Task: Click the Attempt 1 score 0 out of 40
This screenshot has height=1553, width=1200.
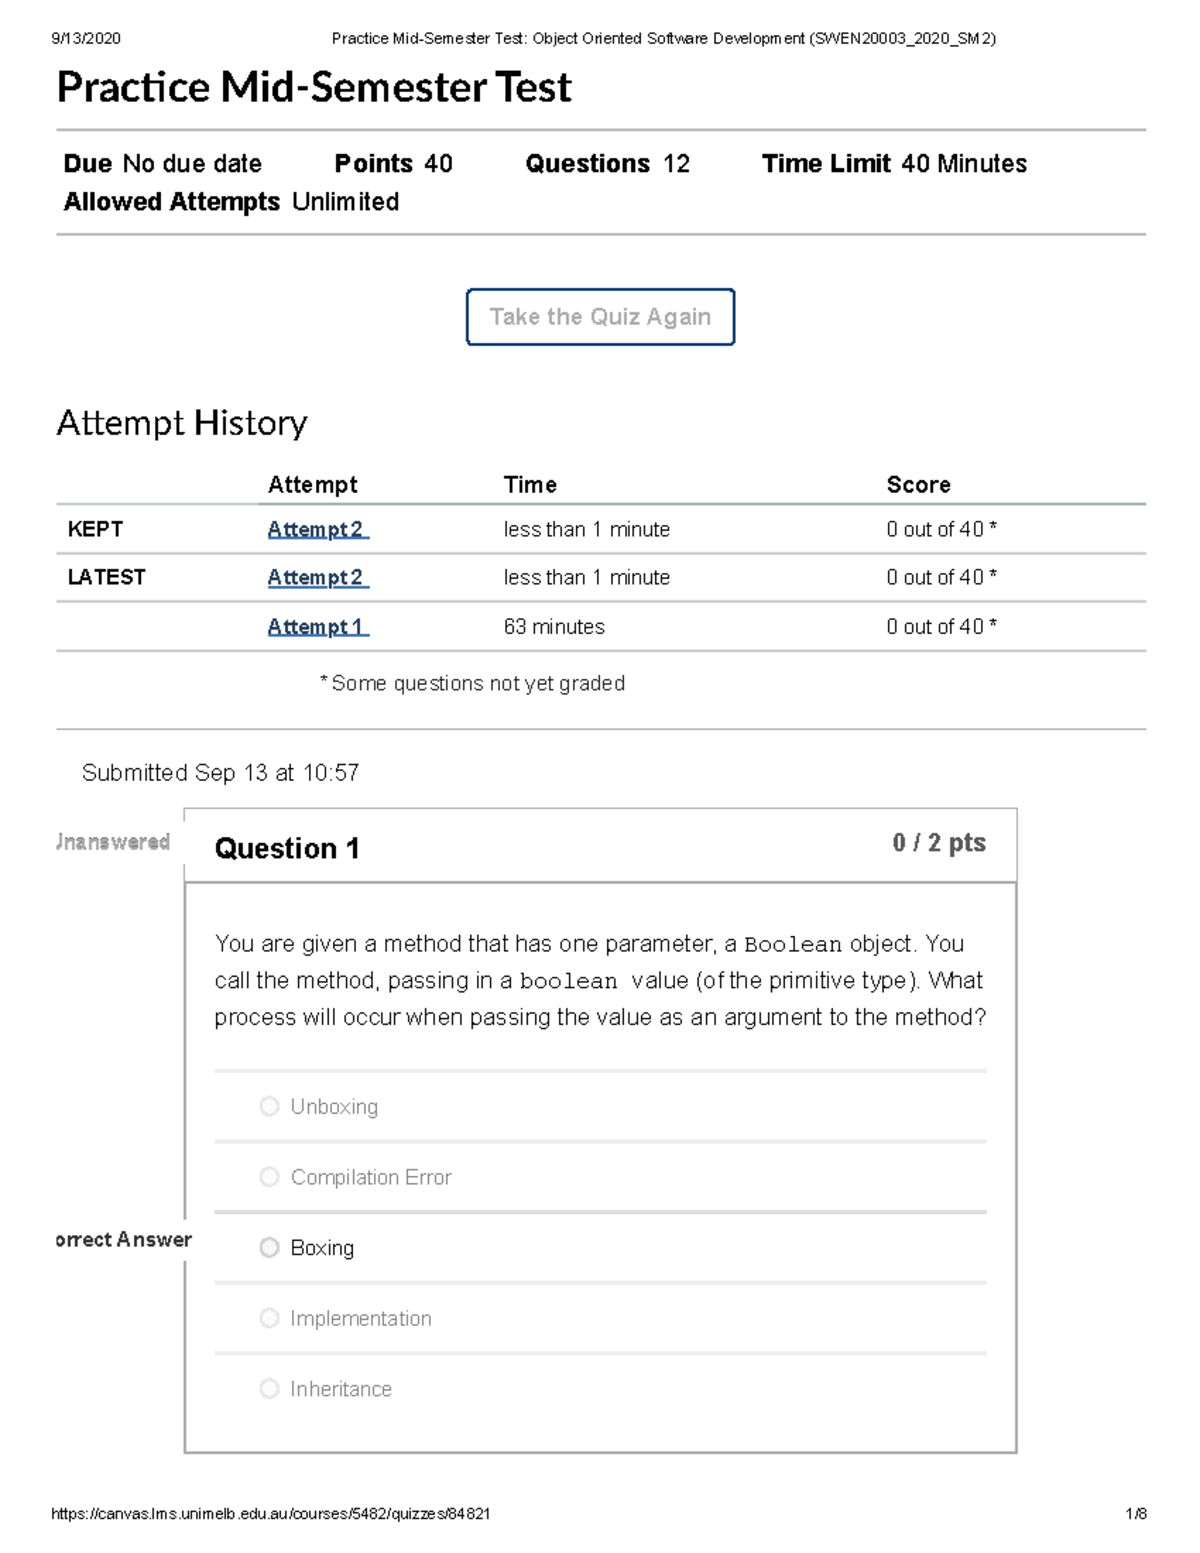Action: pos(940,627)
